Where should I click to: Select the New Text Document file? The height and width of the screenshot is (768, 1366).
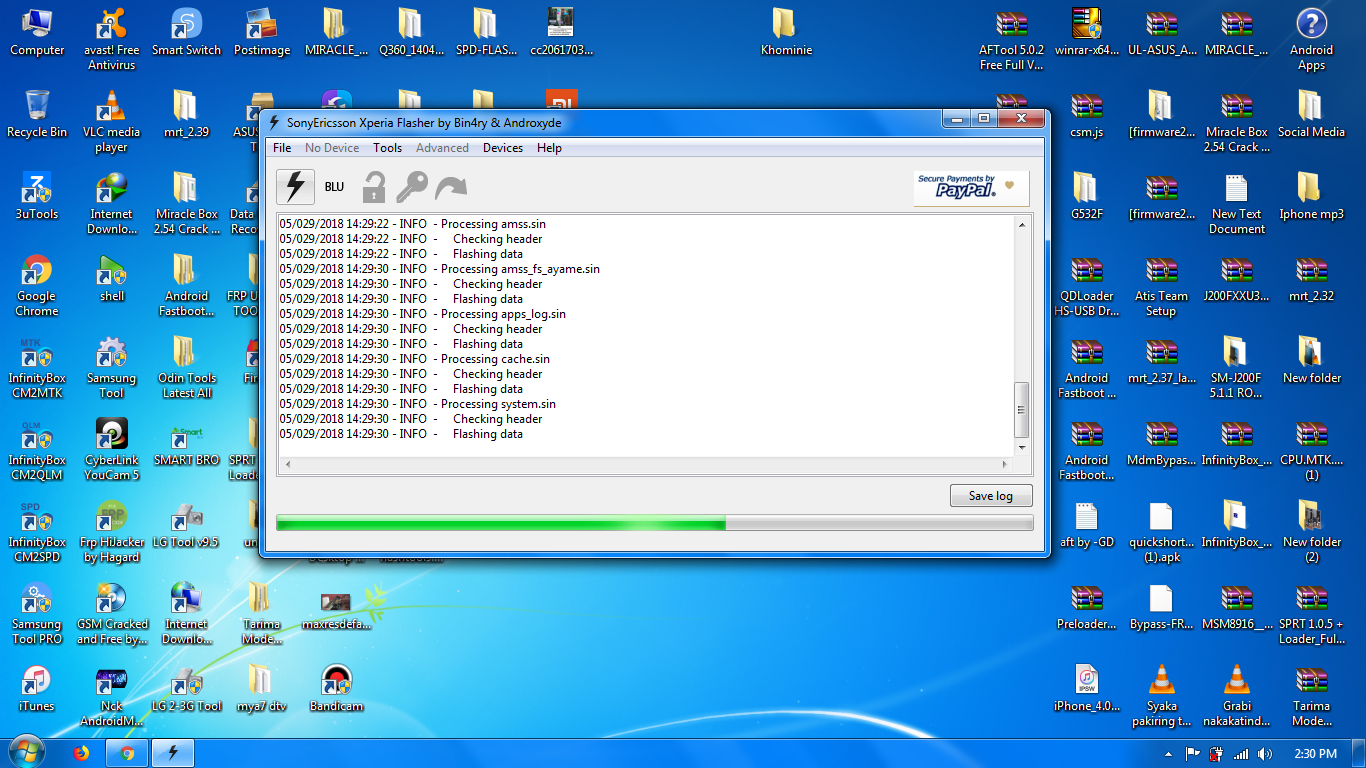[x=1237, y=203]
